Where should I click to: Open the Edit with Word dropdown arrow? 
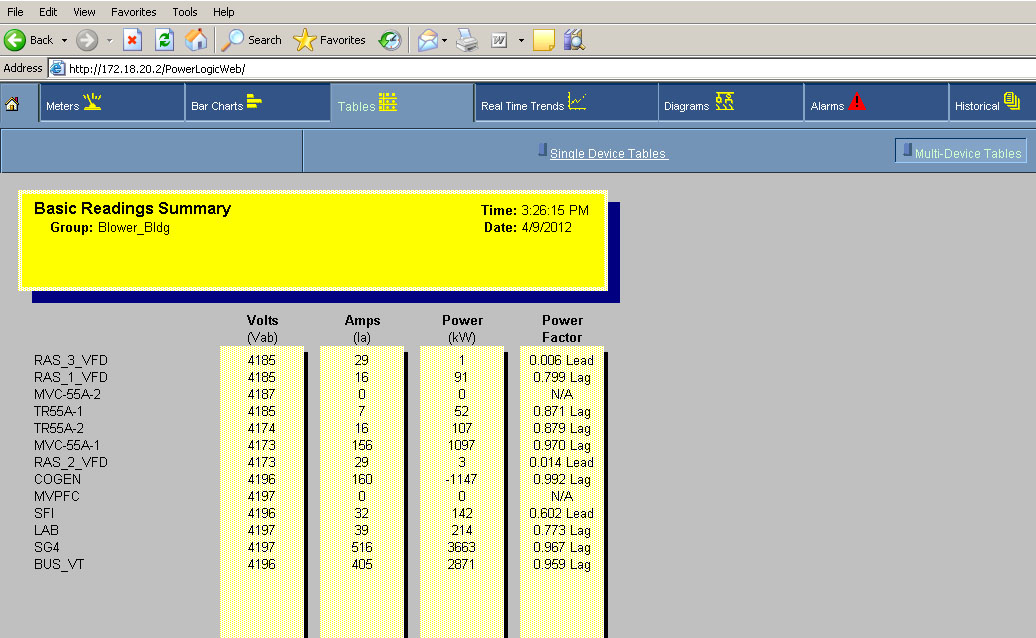point(521,40)
